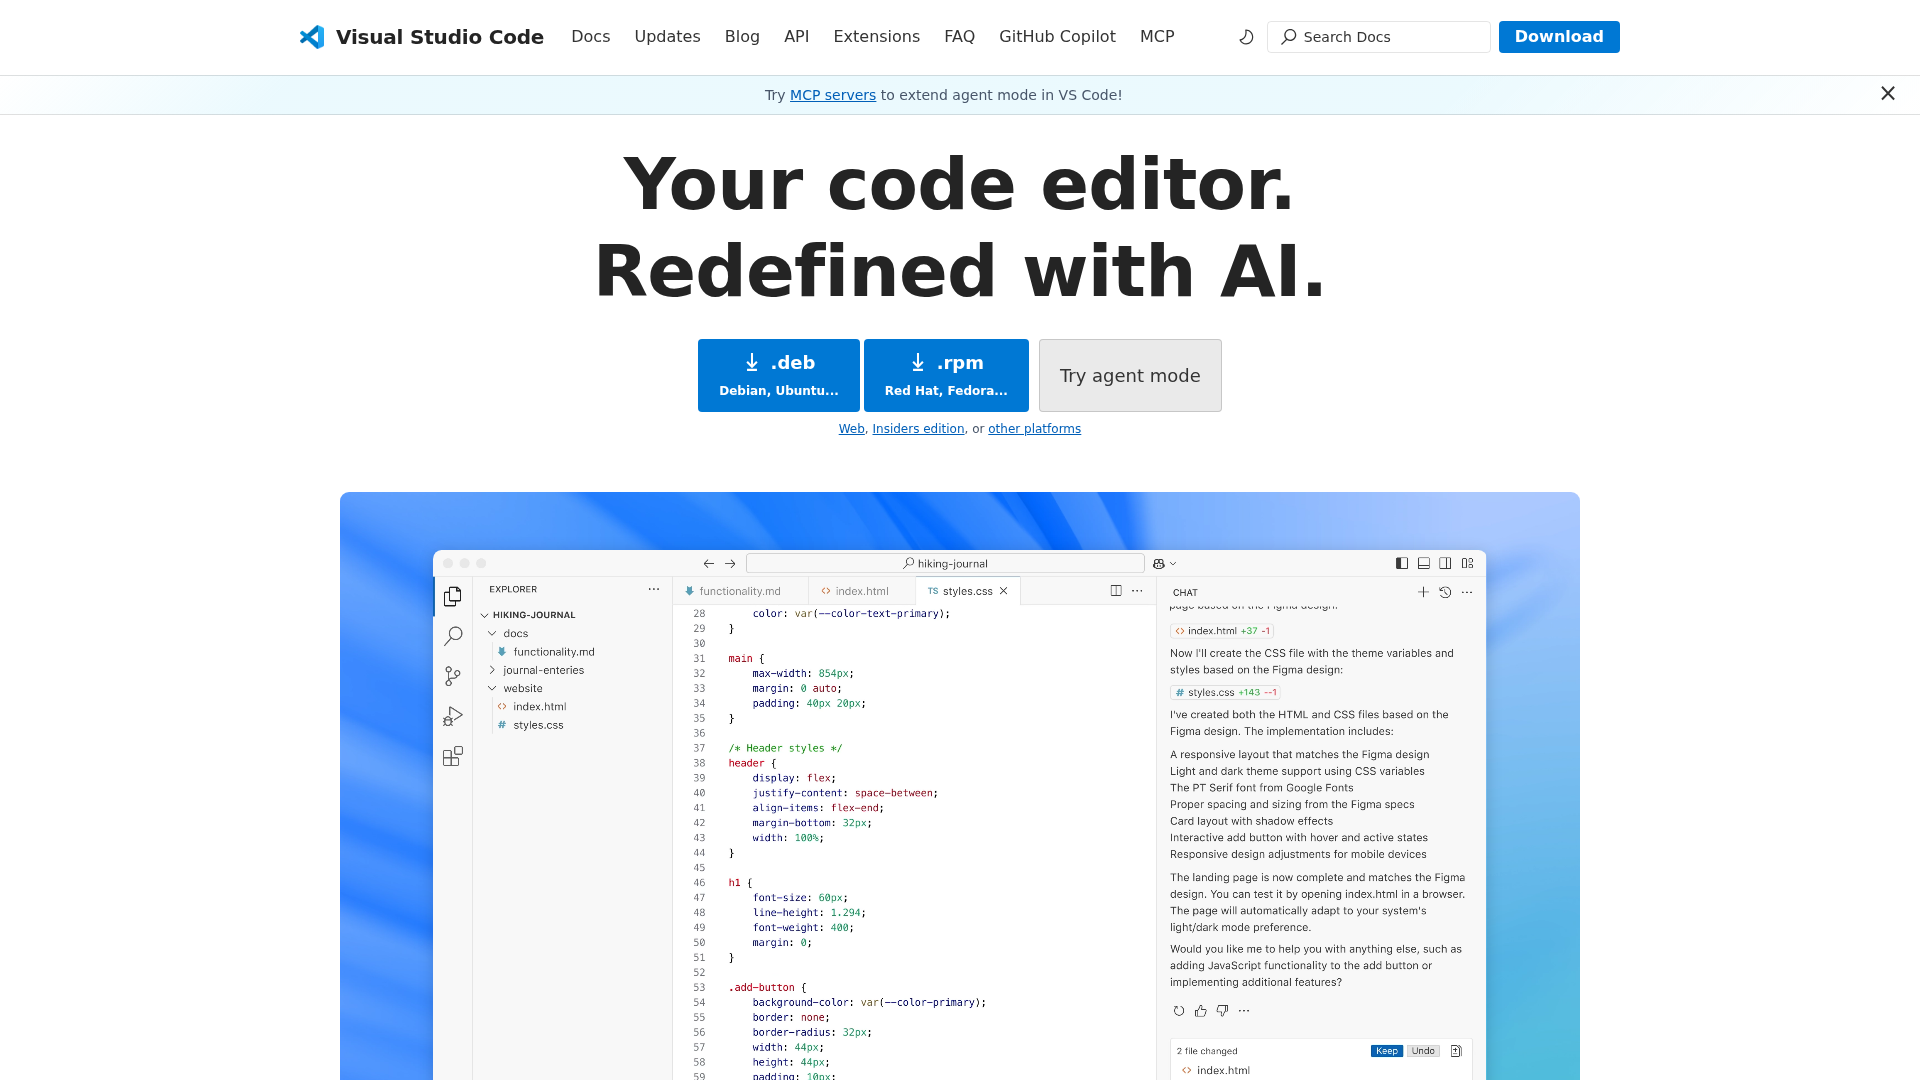Open the Docs menu item
The image size is (1920, 1080).
click(x=590, y=37)
